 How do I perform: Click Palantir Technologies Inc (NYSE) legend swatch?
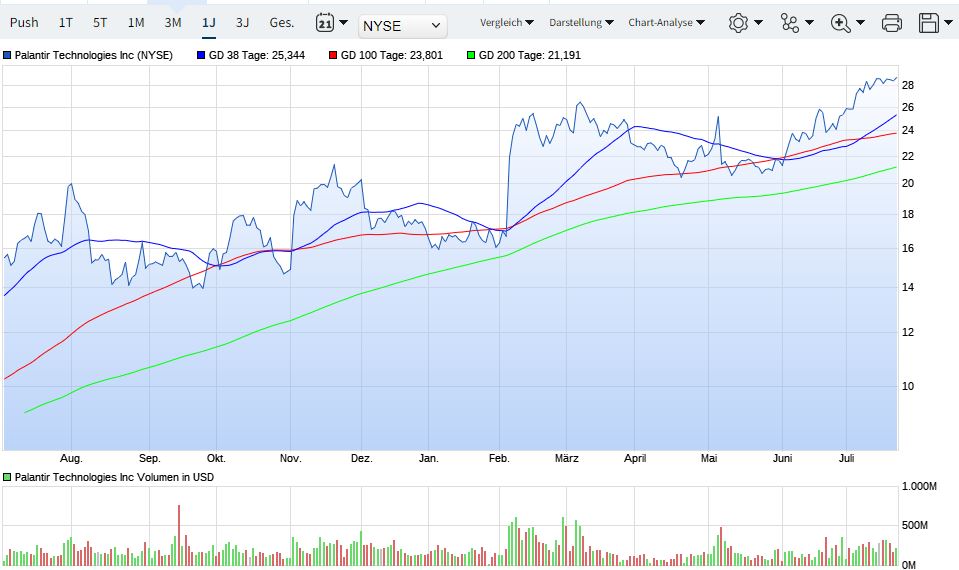coord(7,55)
